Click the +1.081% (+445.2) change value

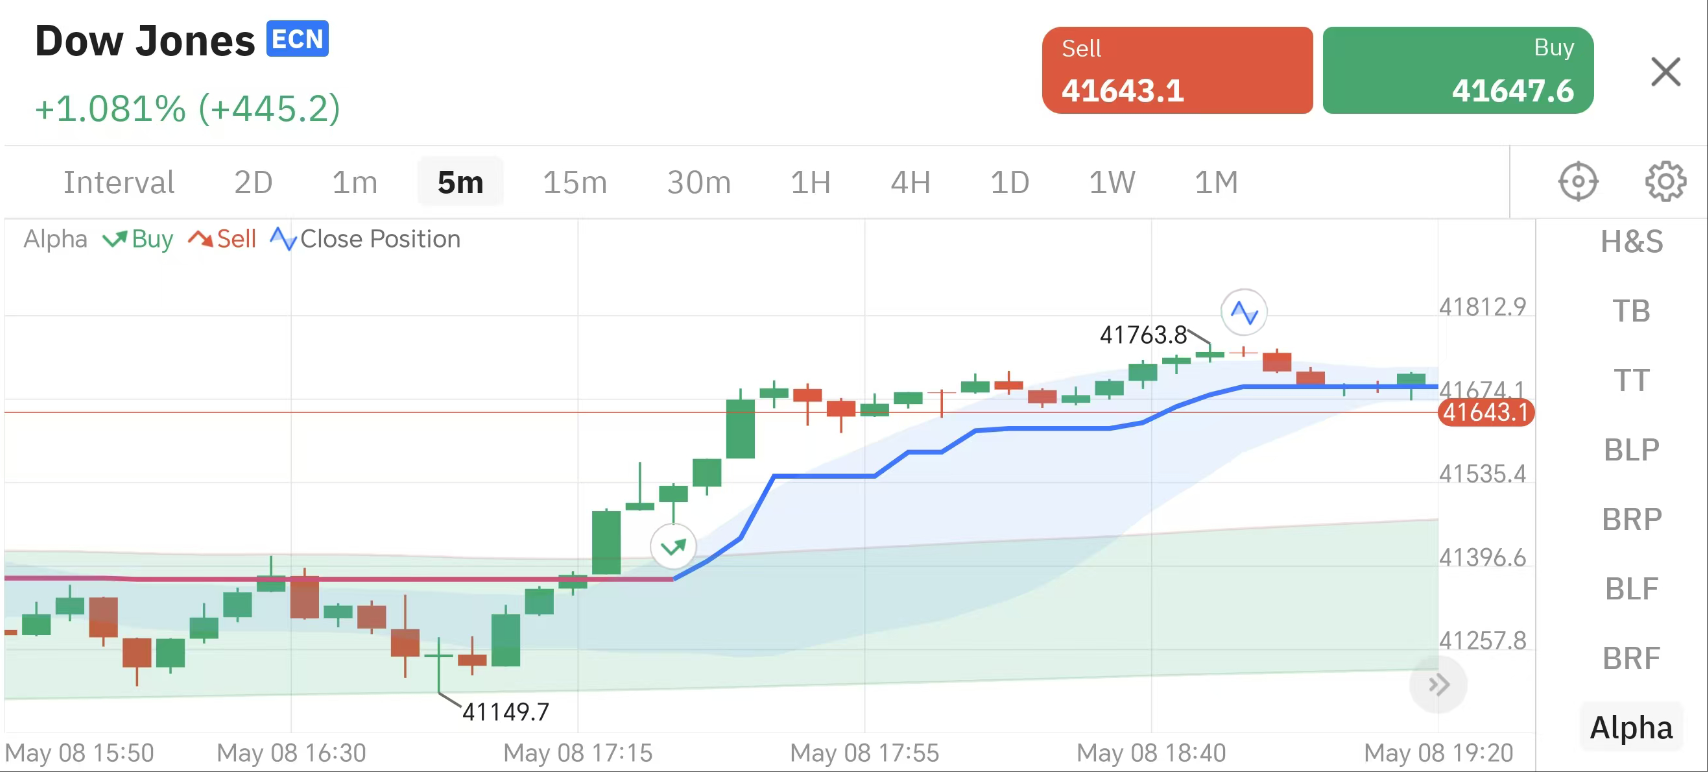click(188, 108)
